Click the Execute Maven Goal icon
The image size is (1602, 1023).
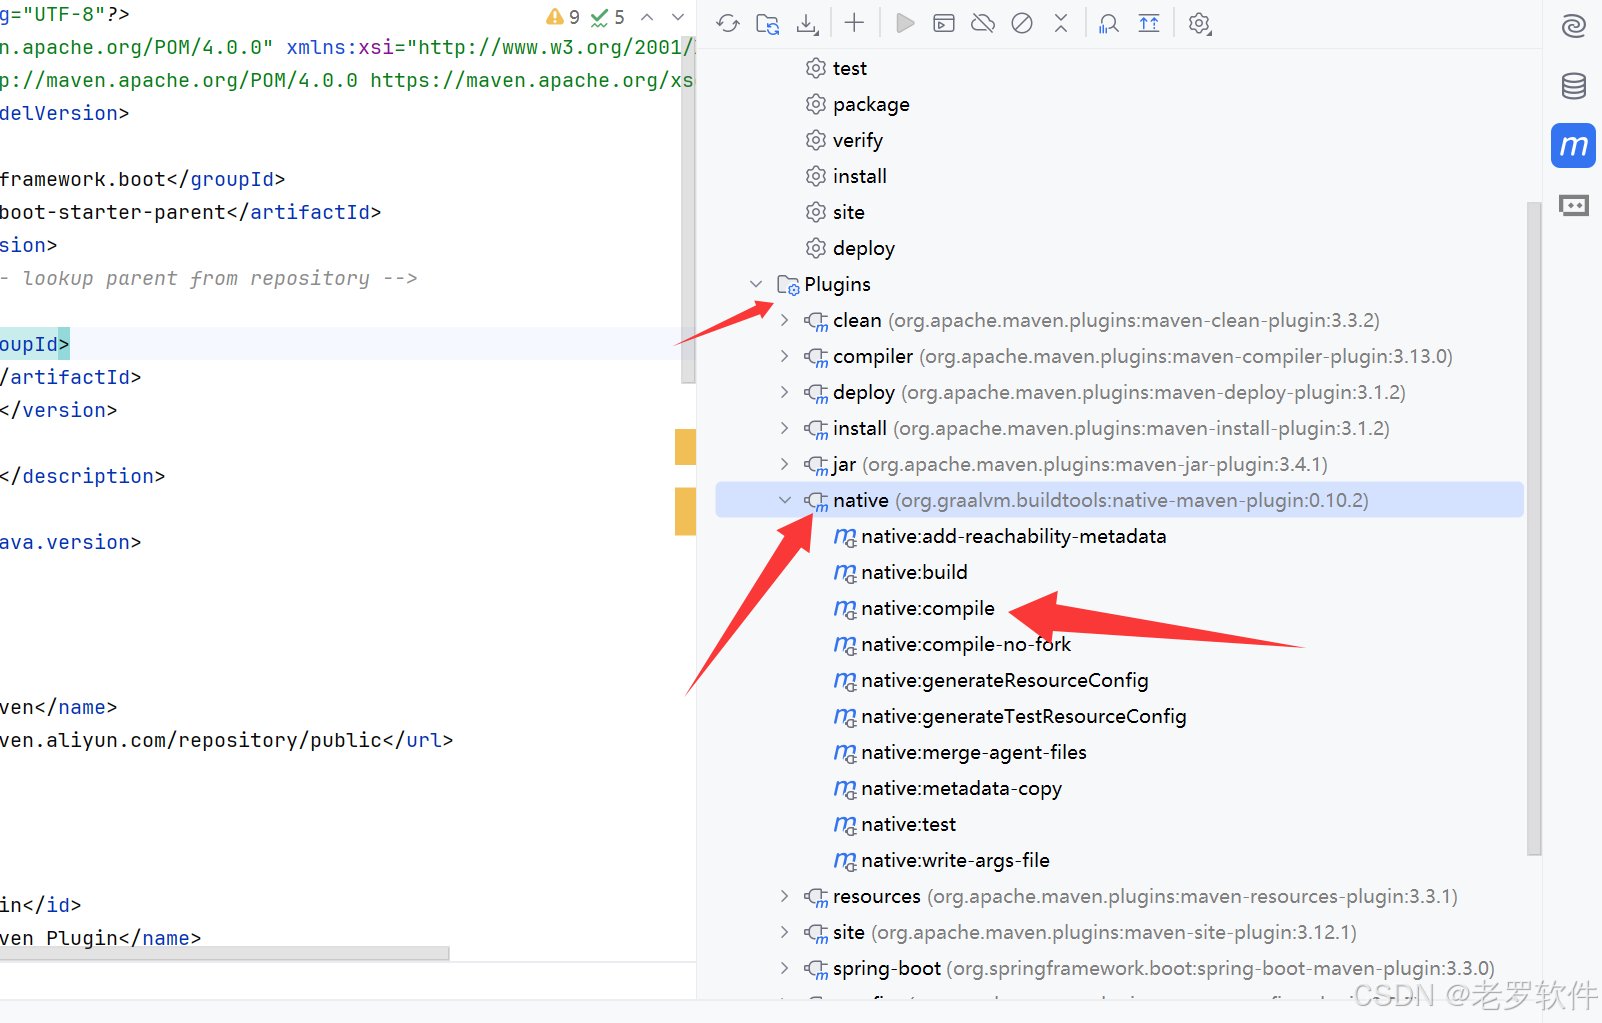click(943, 23)
